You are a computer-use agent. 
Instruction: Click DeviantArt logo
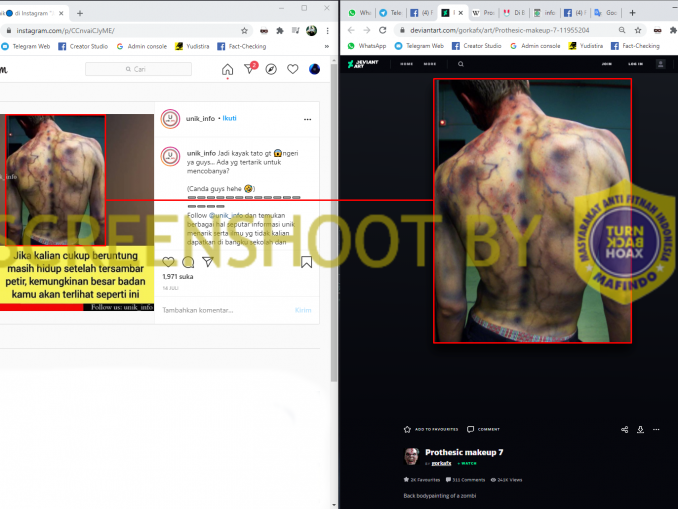tap(363, 64)
